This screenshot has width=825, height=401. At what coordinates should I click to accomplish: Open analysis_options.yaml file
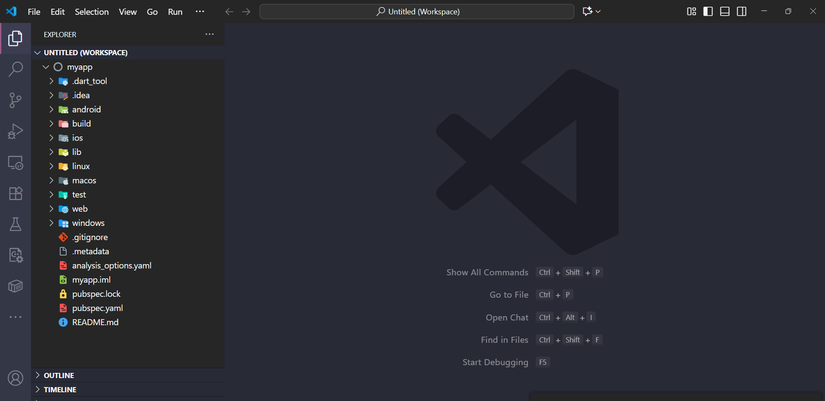(x=128, y=266)
